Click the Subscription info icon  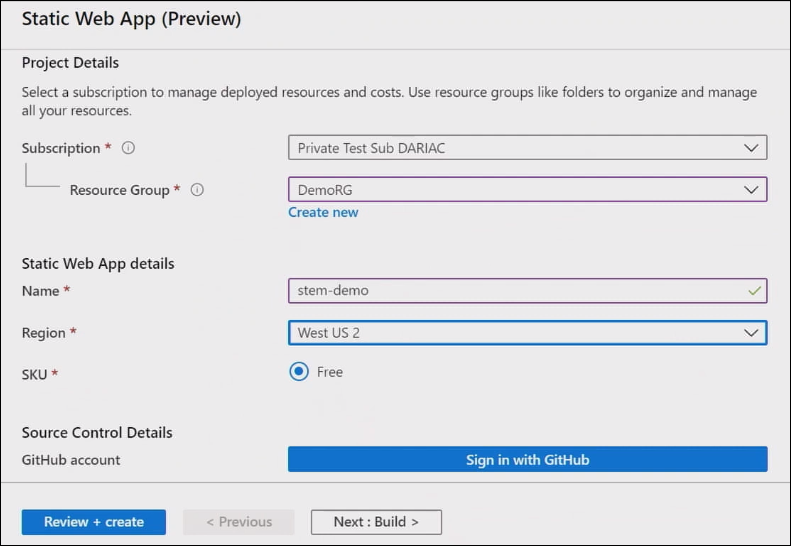(128, 148)
